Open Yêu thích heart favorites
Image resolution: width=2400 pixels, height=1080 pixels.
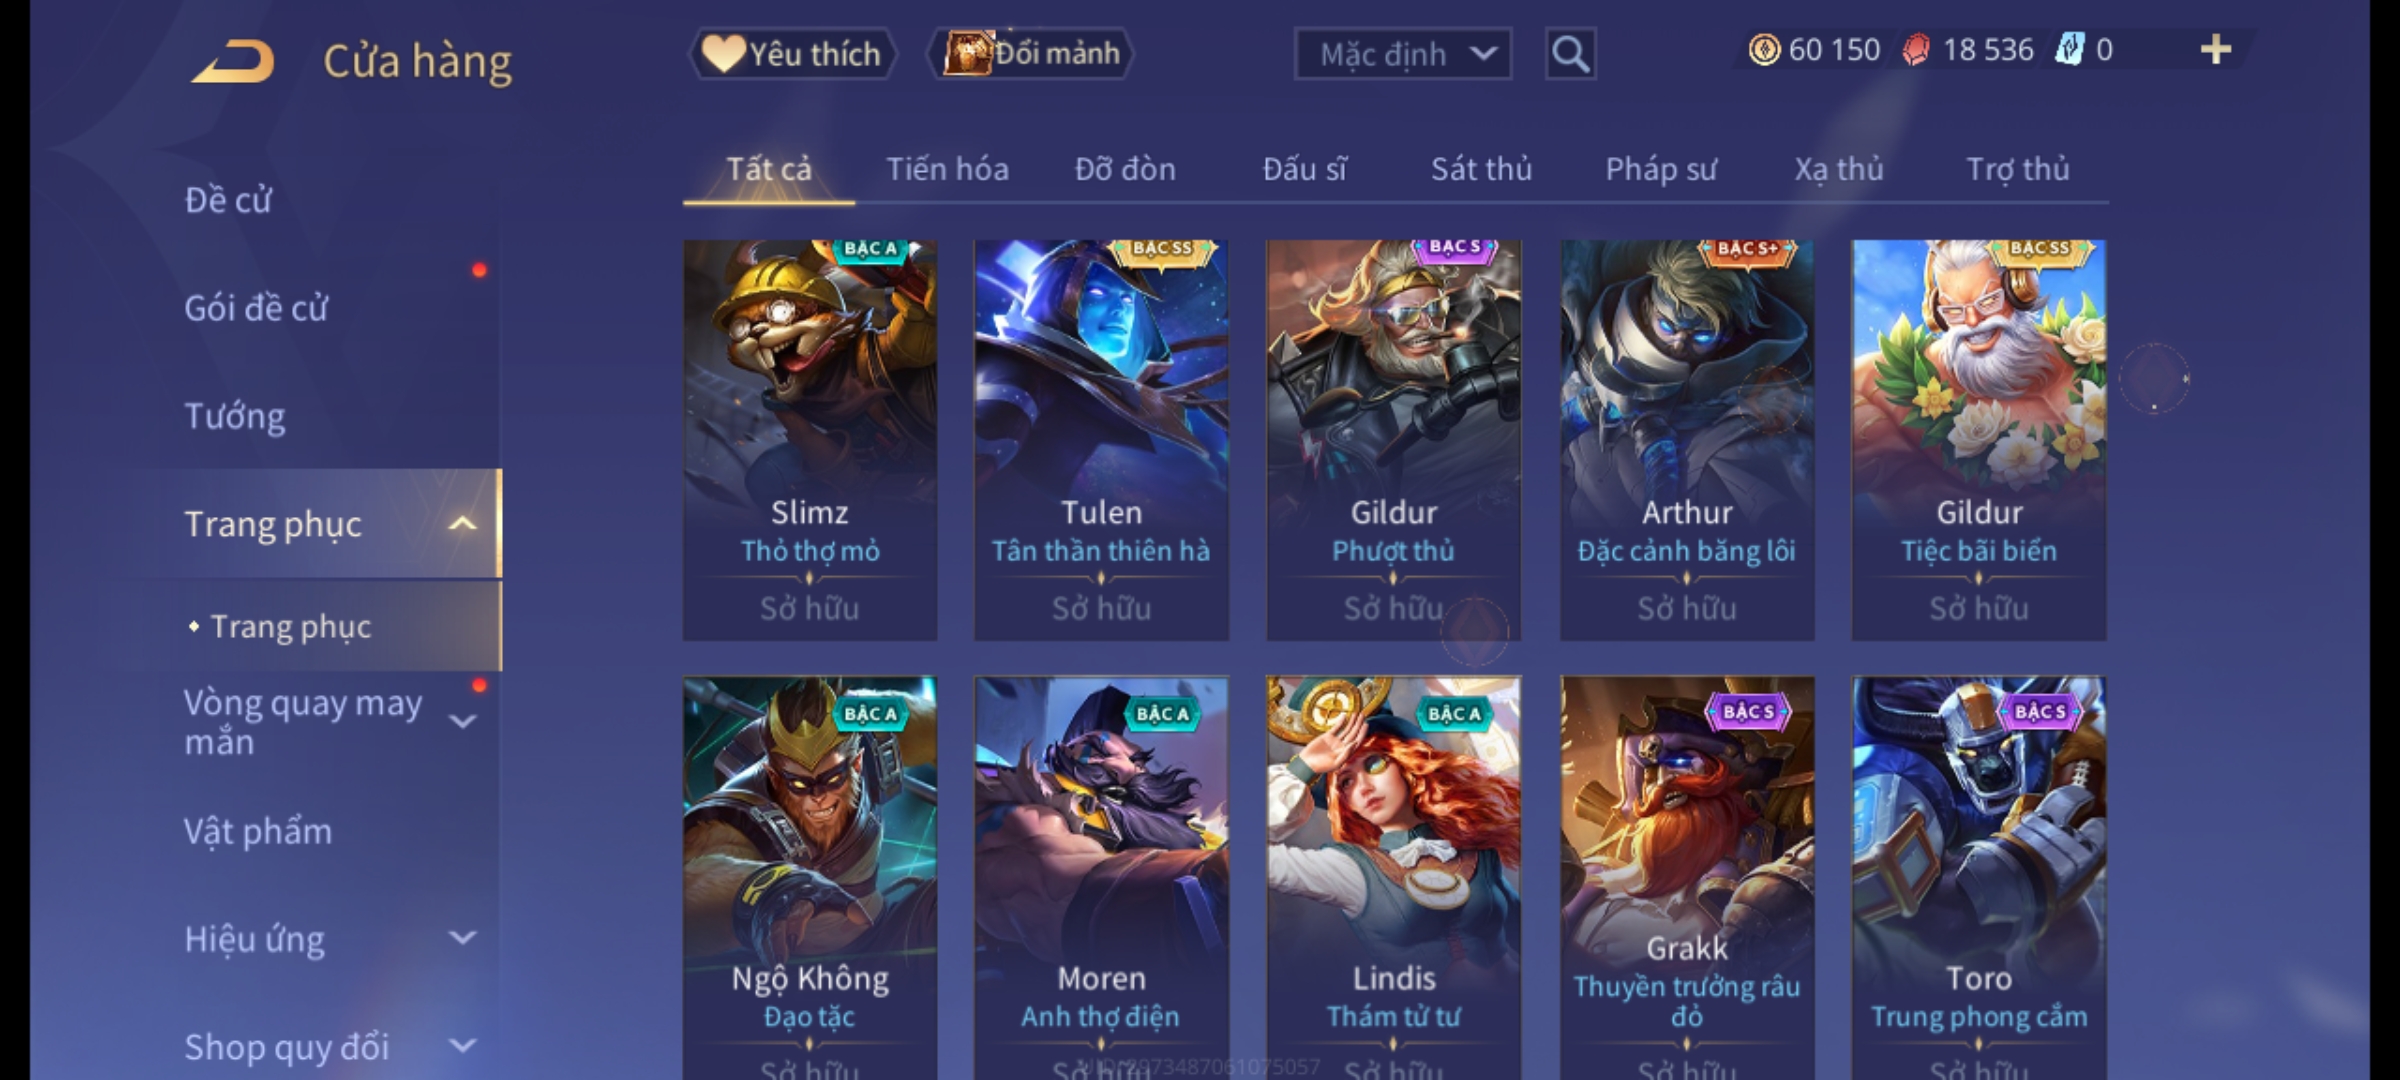792,53
